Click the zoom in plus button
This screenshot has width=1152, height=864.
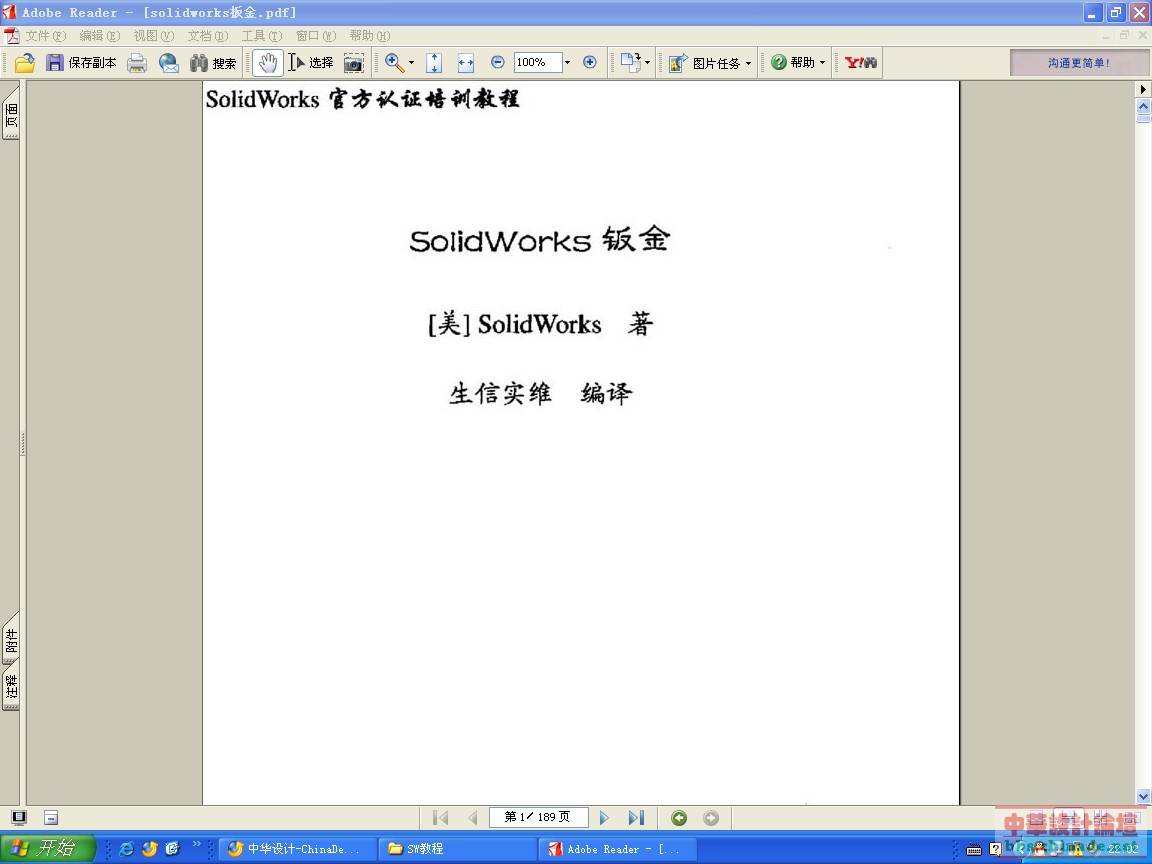tap(589, 62)
